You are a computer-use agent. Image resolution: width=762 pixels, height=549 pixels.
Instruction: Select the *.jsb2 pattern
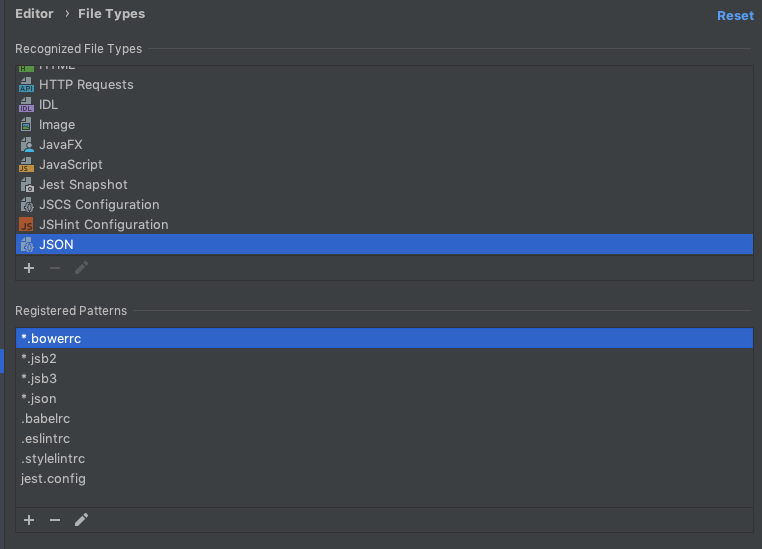pyautogui.click(x=384, y=359)
